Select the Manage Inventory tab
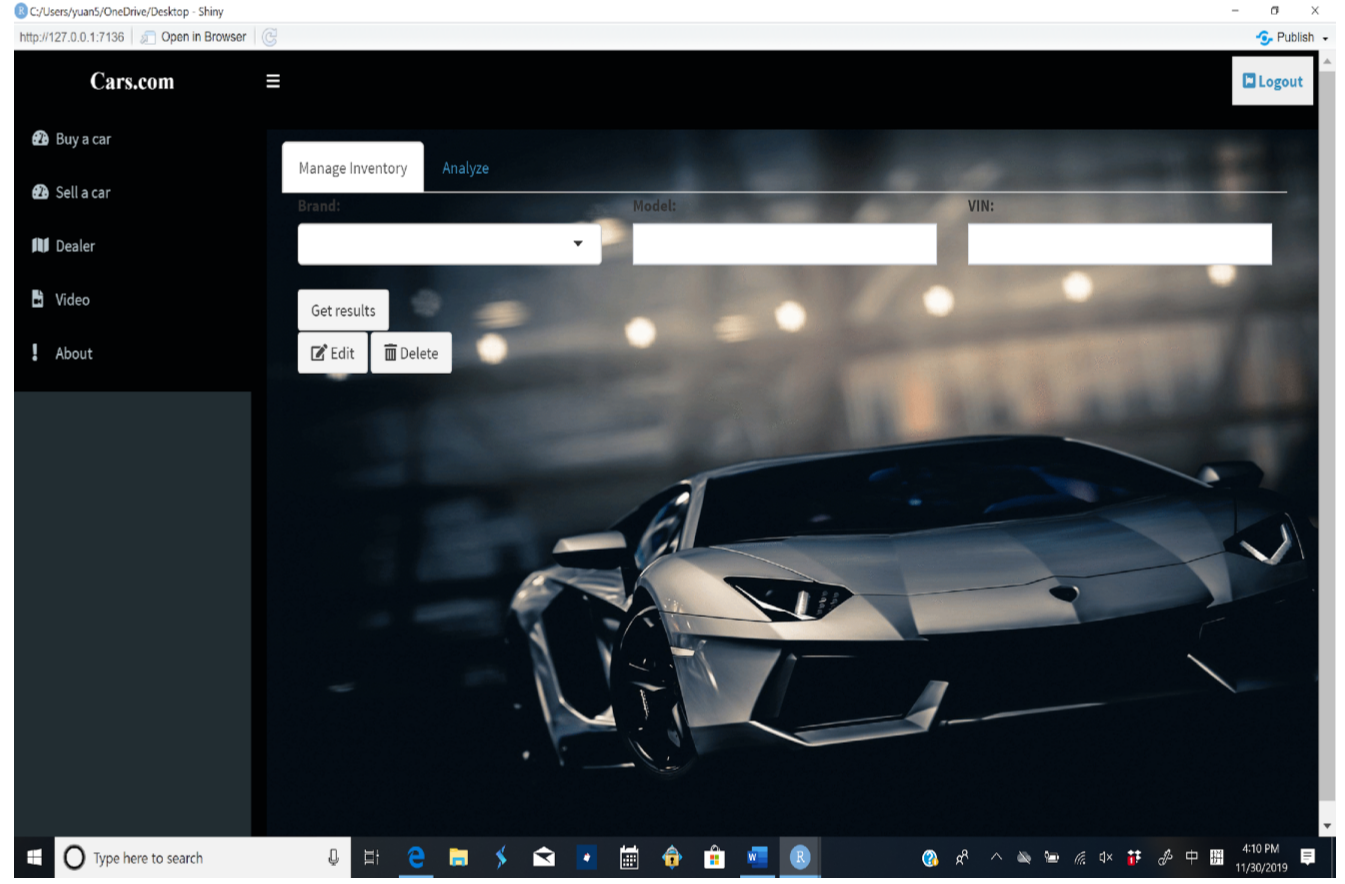This screenshot has width=1345, height=884. coord(352,167)
